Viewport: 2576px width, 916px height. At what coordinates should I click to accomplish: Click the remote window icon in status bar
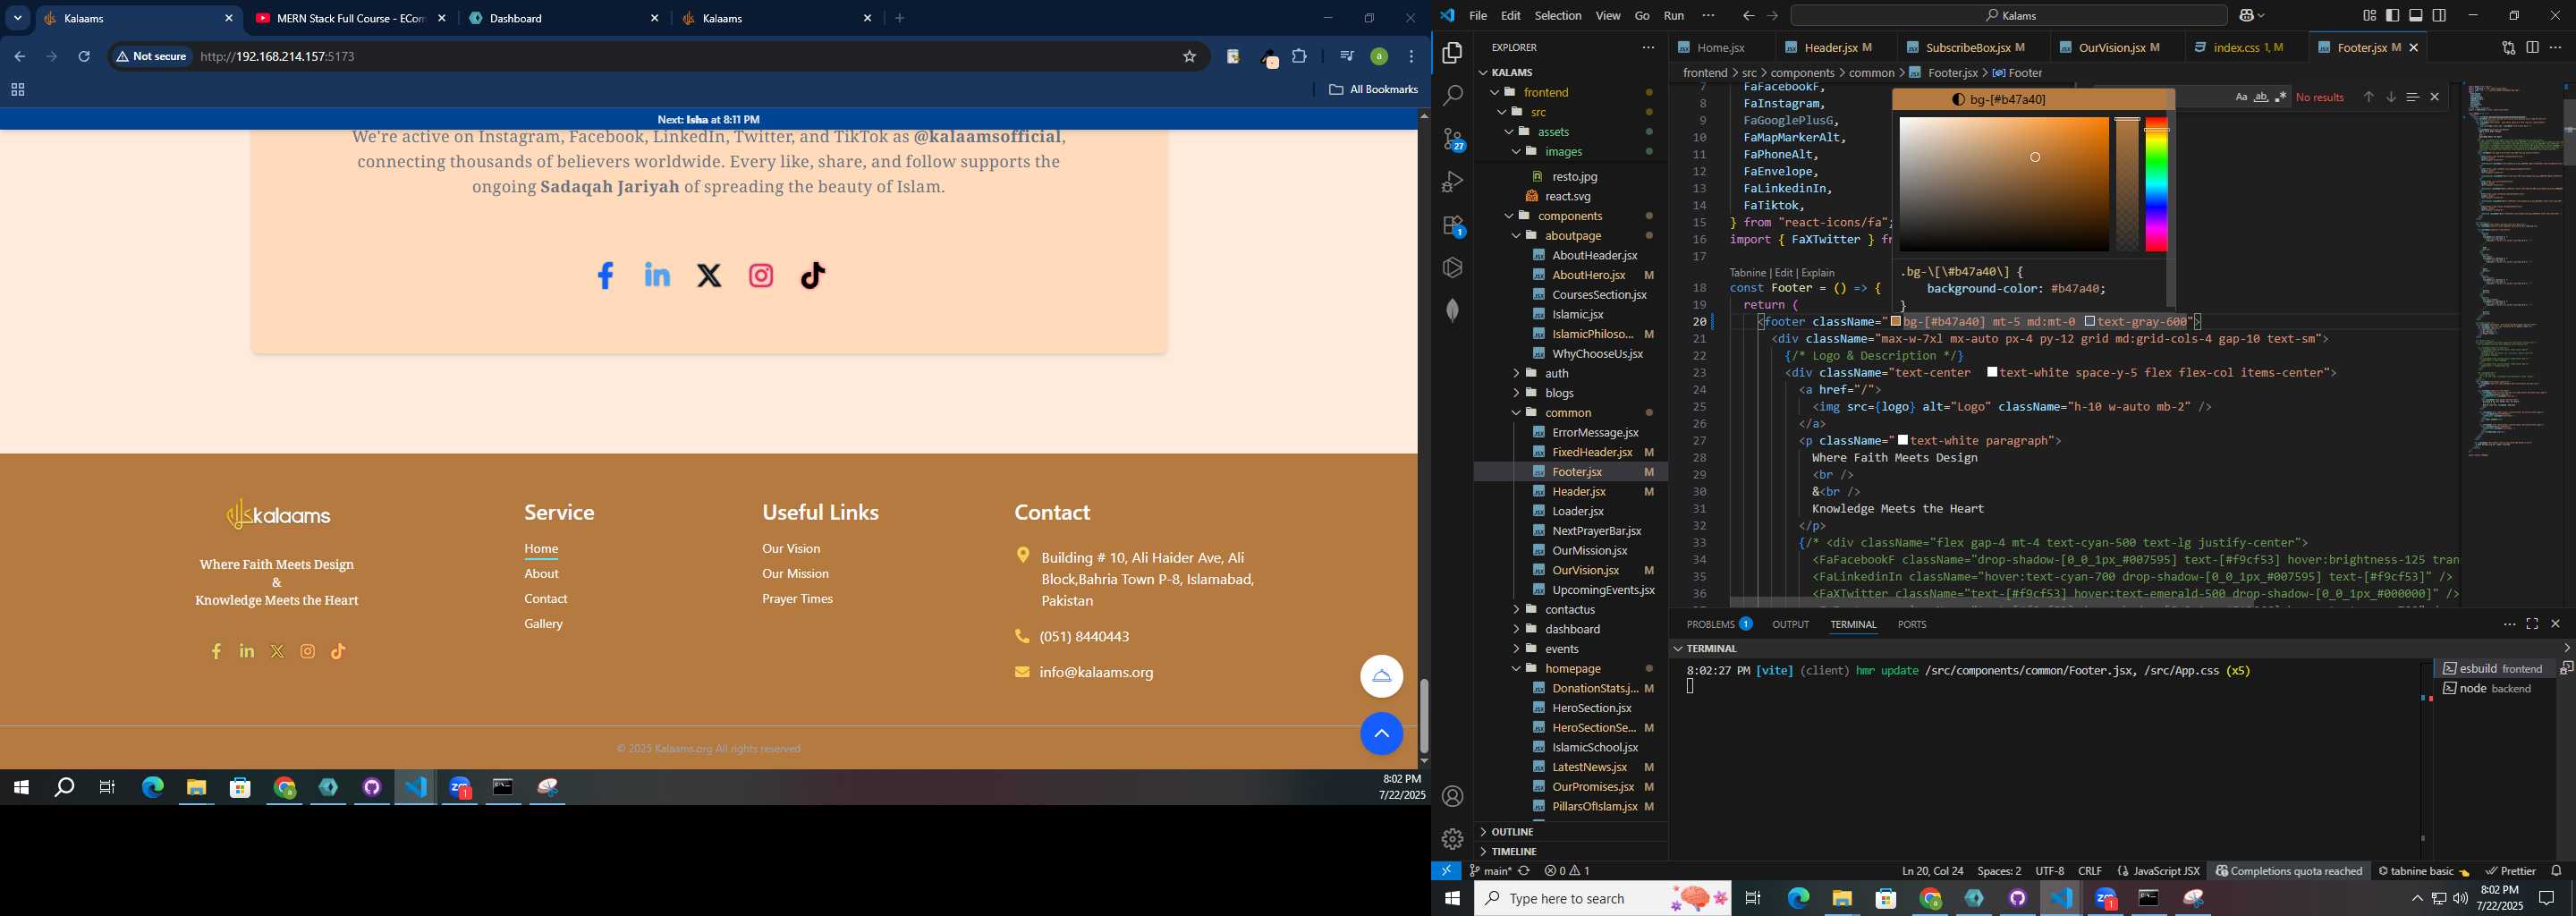(x=1446, y=871)
